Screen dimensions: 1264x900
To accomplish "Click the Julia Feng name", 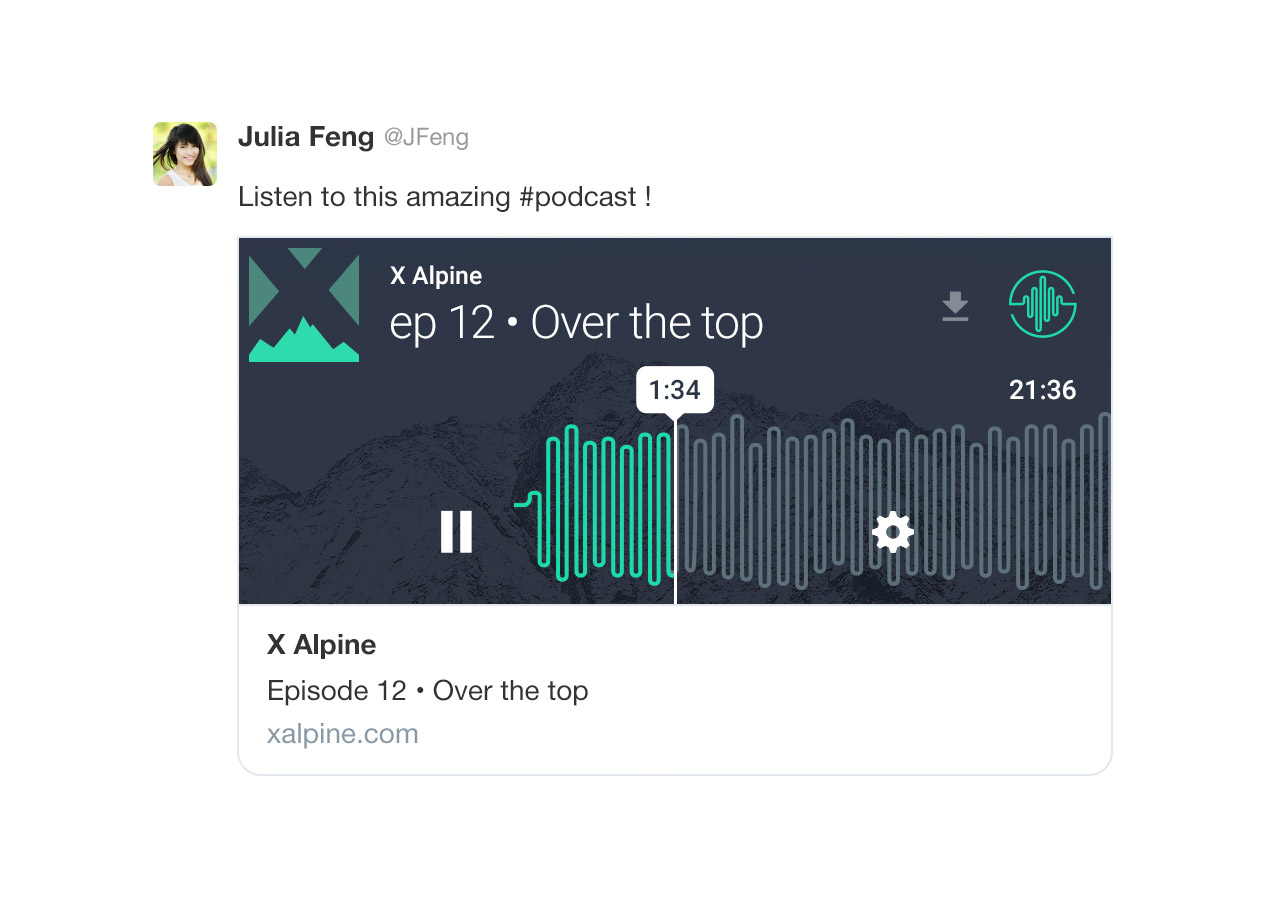I will tap(306, 137).
